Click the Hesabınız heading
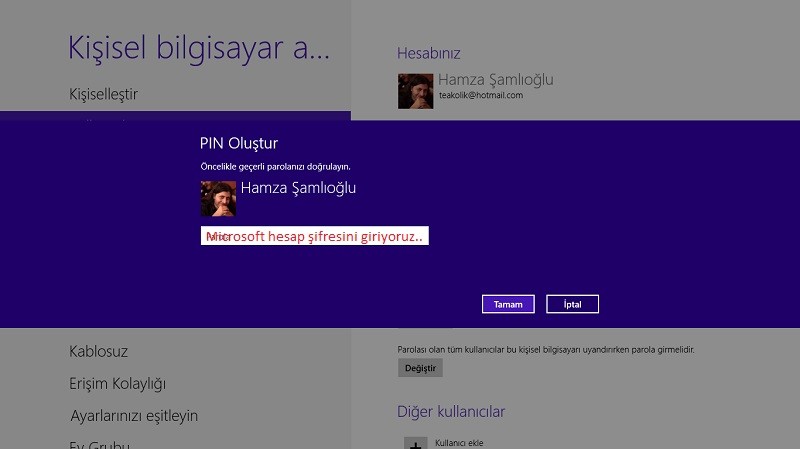The height and width of the screenshot is (449, 800). [x=429, y=53]
